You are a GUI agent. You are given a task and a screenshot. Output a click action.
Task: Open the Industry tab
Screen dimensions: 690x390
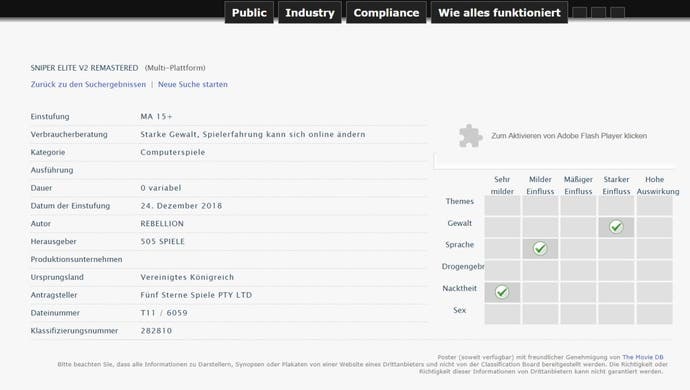click(x=310, y=13)
